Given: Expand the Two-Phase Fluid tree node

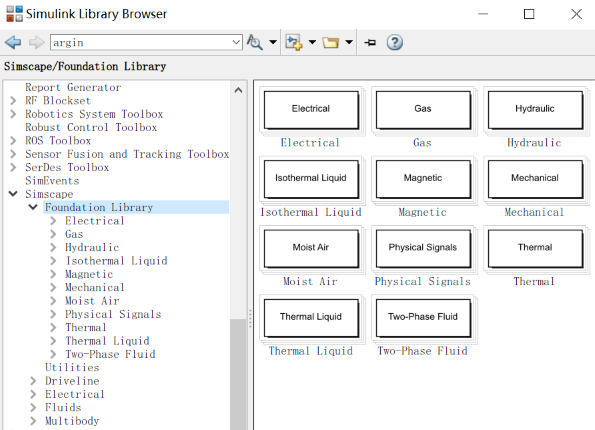Looking at the screenshot, I should [53, 354].
